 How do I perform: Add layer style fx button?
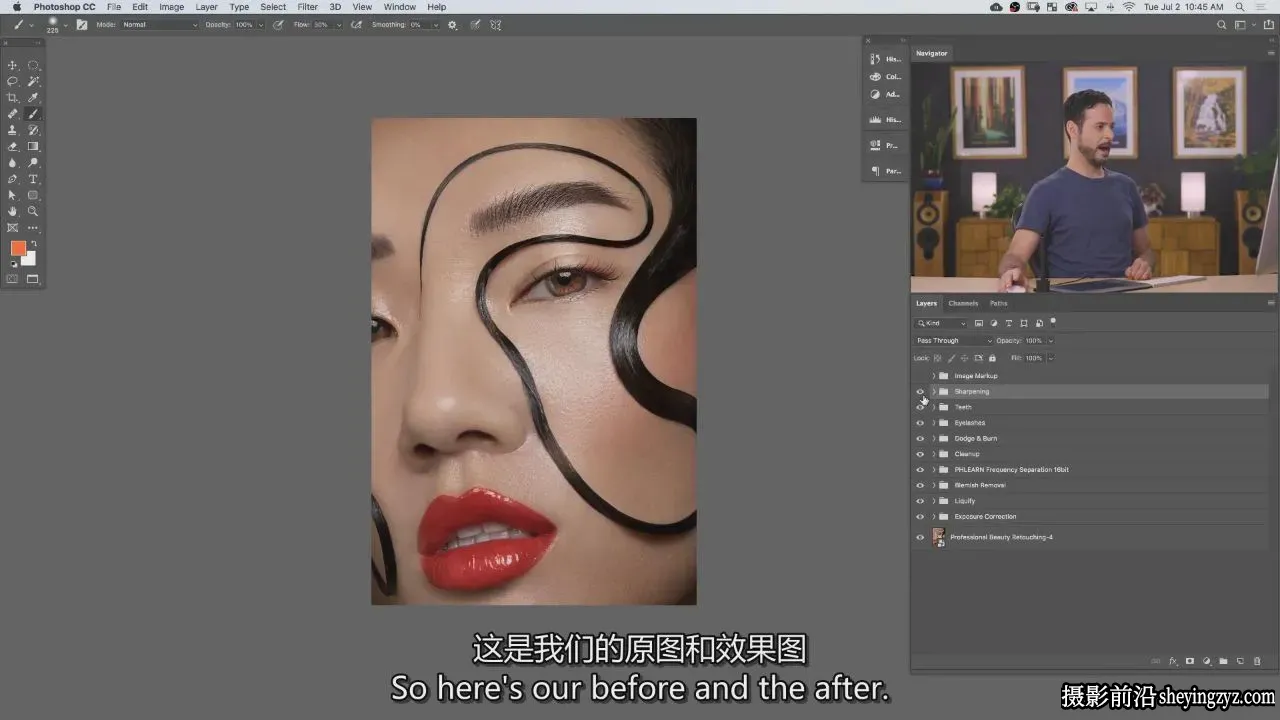tap(1173, 661)
